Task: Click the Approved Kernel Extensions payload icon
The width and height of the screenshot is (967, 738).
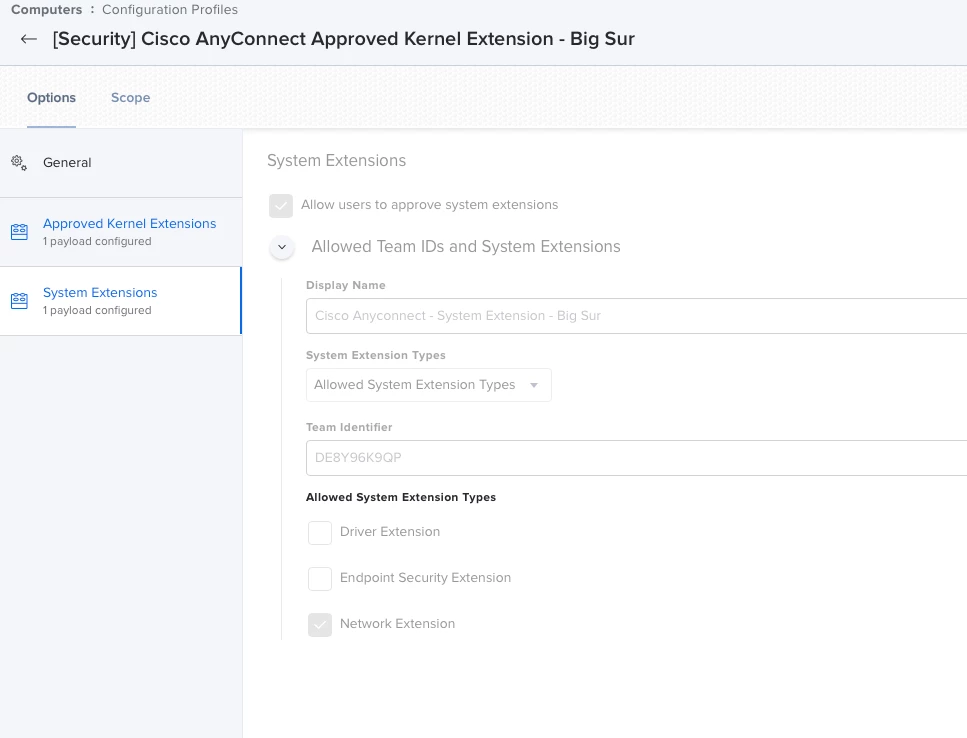Action: click(19, 232)
